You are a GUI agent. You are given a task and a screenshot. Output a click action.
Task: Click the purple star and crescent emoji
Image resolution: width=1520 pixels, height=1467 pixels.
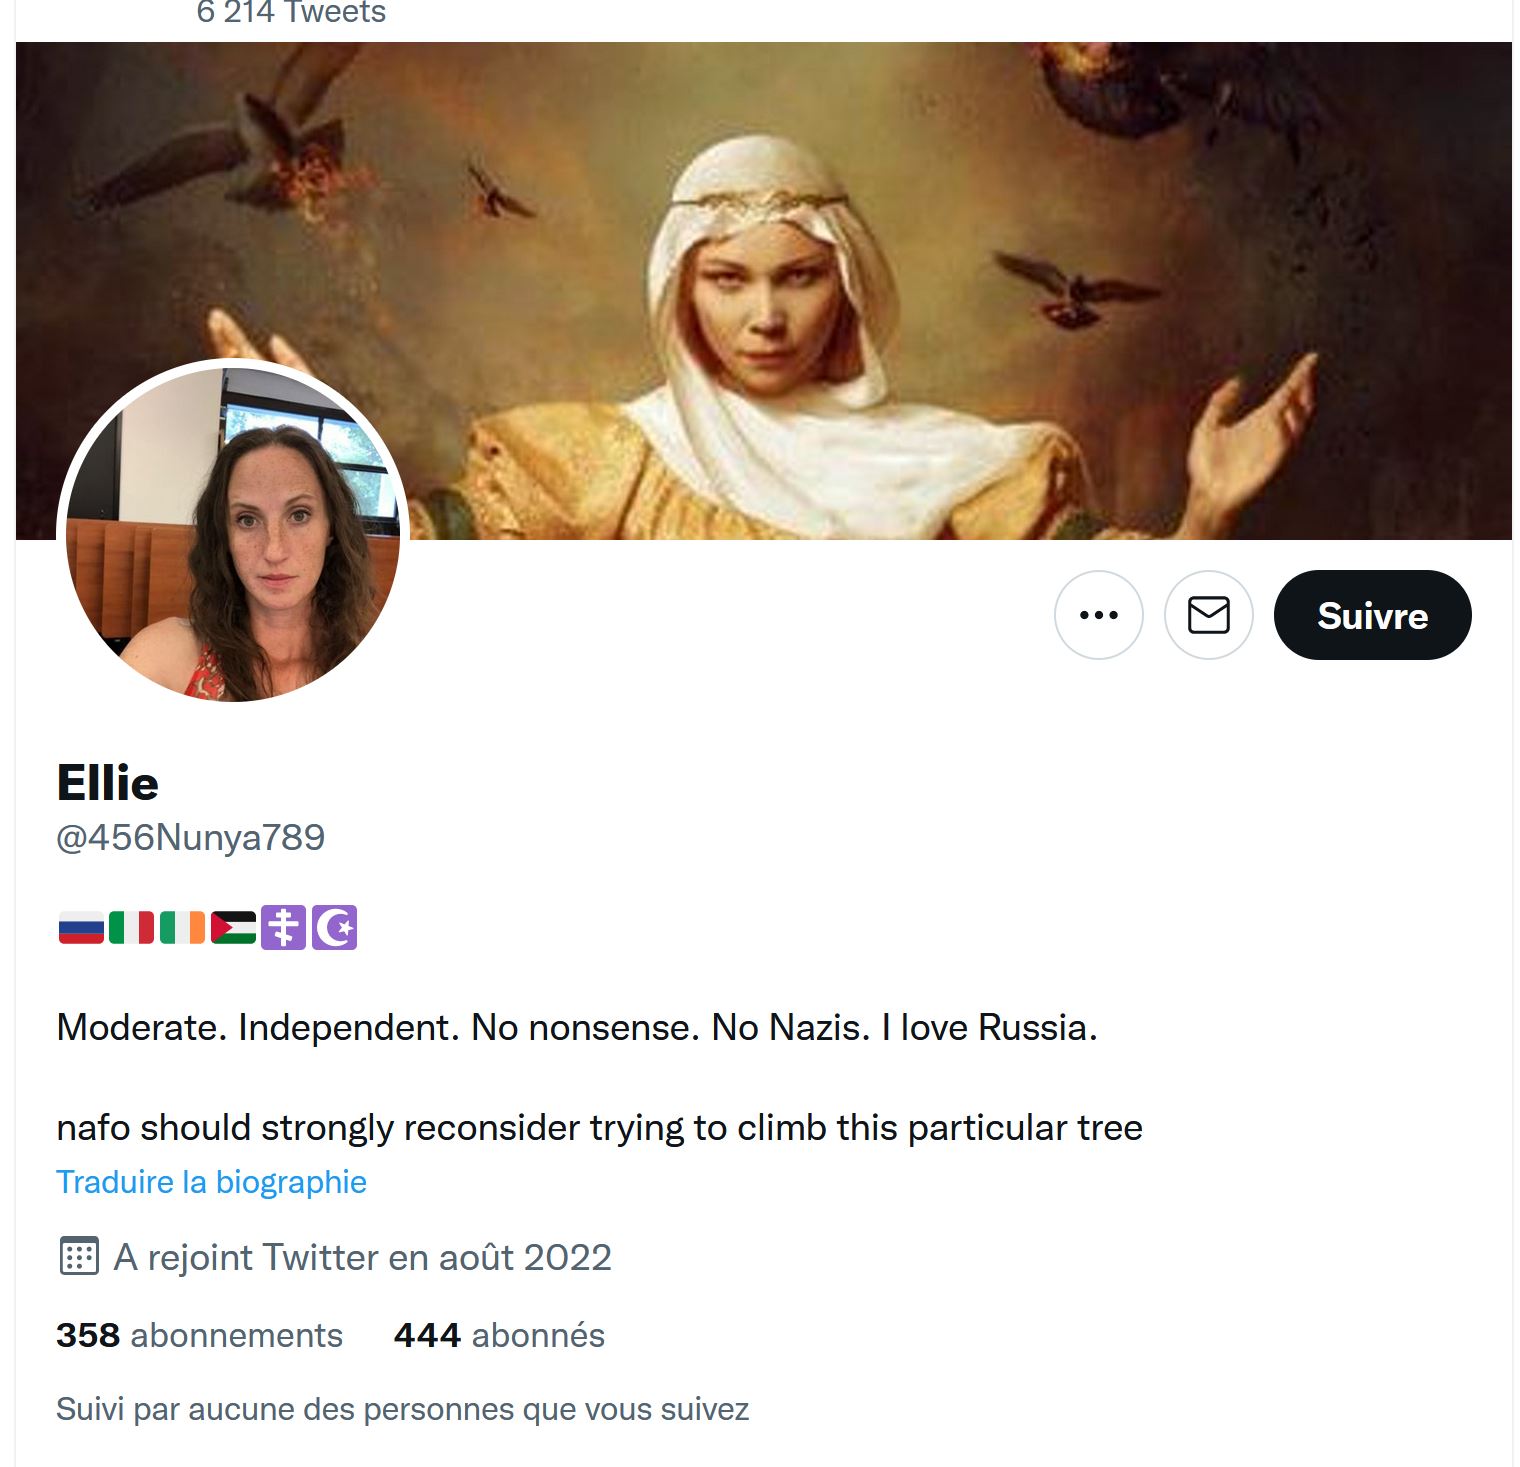[334, 928]
